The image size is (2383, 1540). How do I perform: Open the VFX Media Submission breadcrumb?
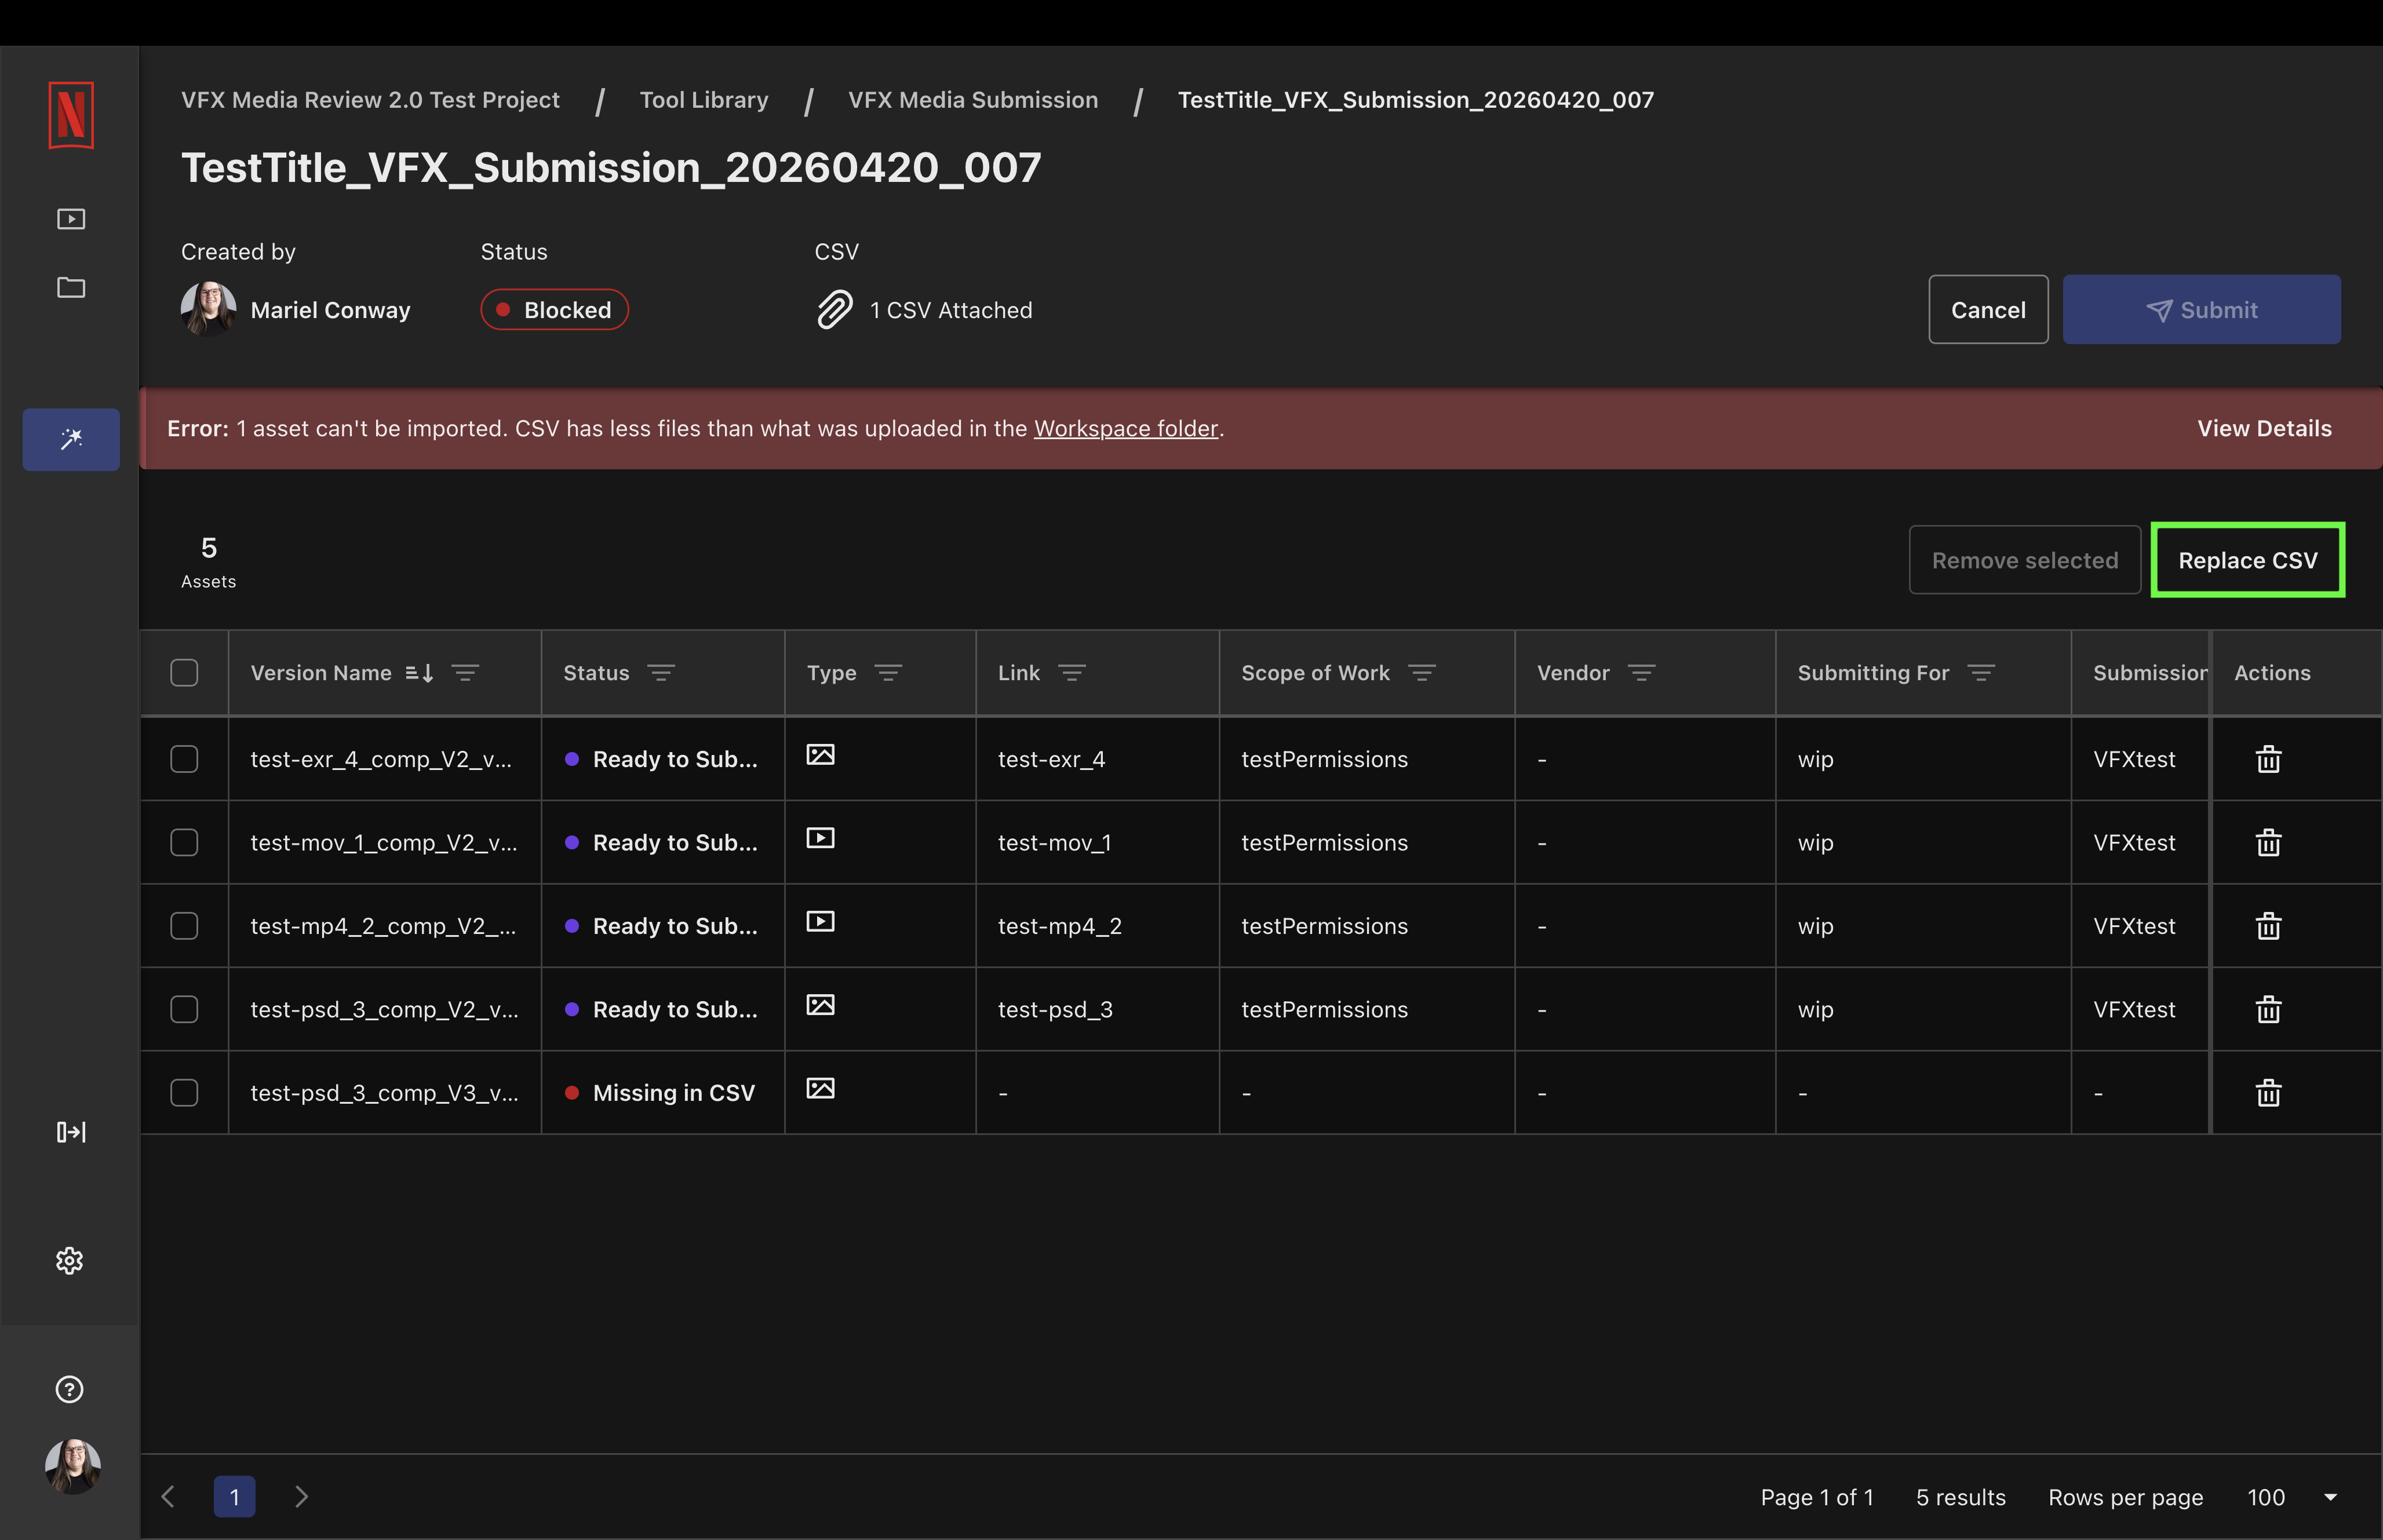point(973,100)
